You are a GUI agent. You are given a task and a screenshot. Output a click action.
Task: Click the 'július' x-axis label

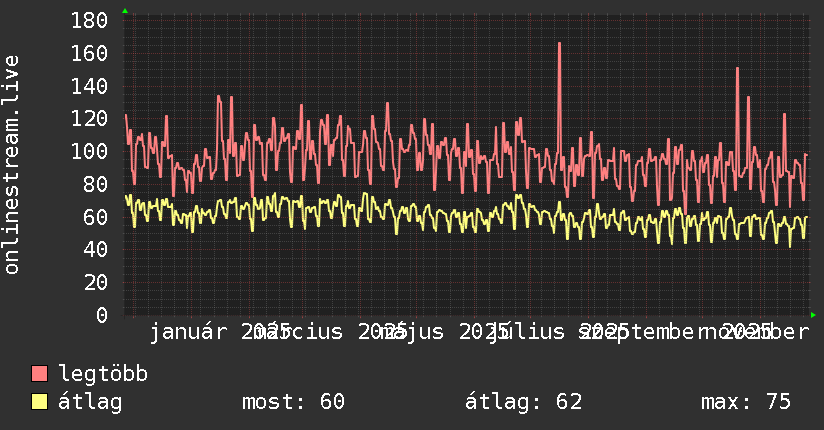527,332
